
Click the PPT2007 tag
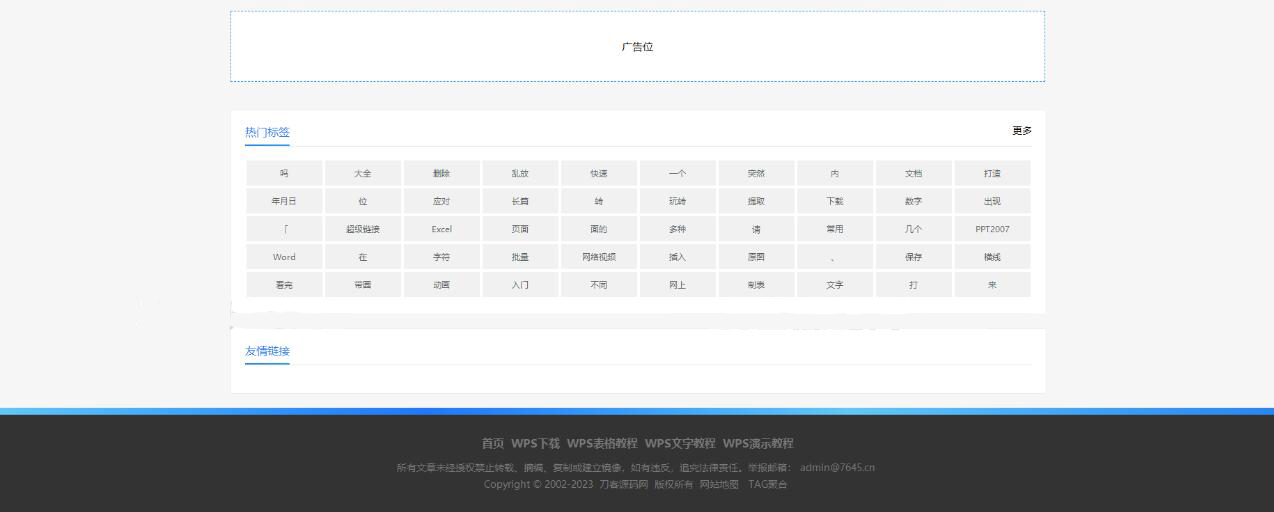tap(992, 229)
